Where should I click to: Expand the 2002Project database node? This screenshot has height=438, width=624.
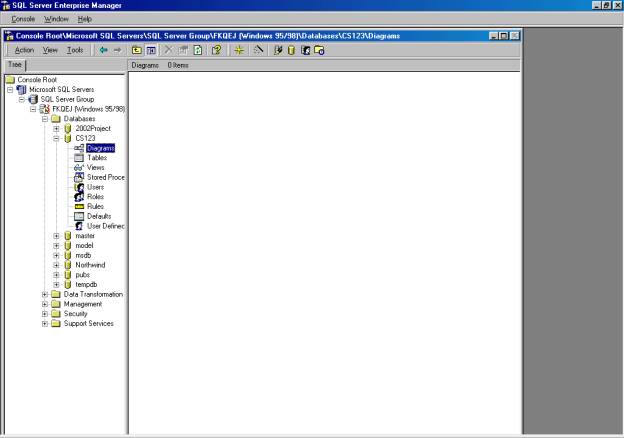click(57, 129)
